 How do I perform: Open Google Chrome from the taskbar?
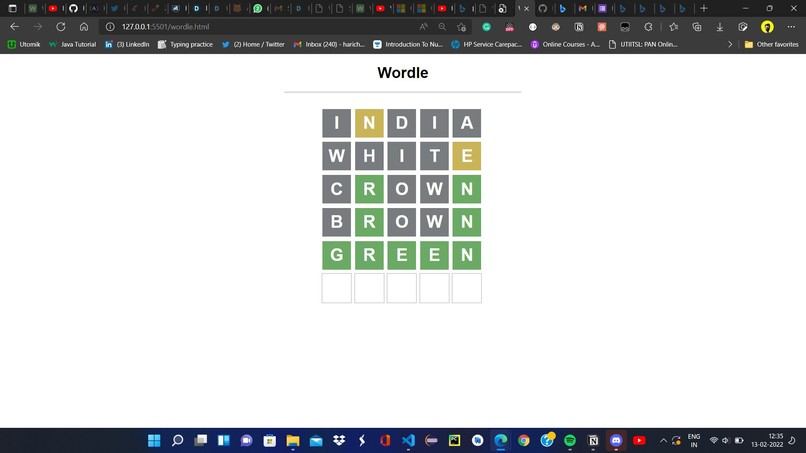pyautogui.click(x=524, y=440)
